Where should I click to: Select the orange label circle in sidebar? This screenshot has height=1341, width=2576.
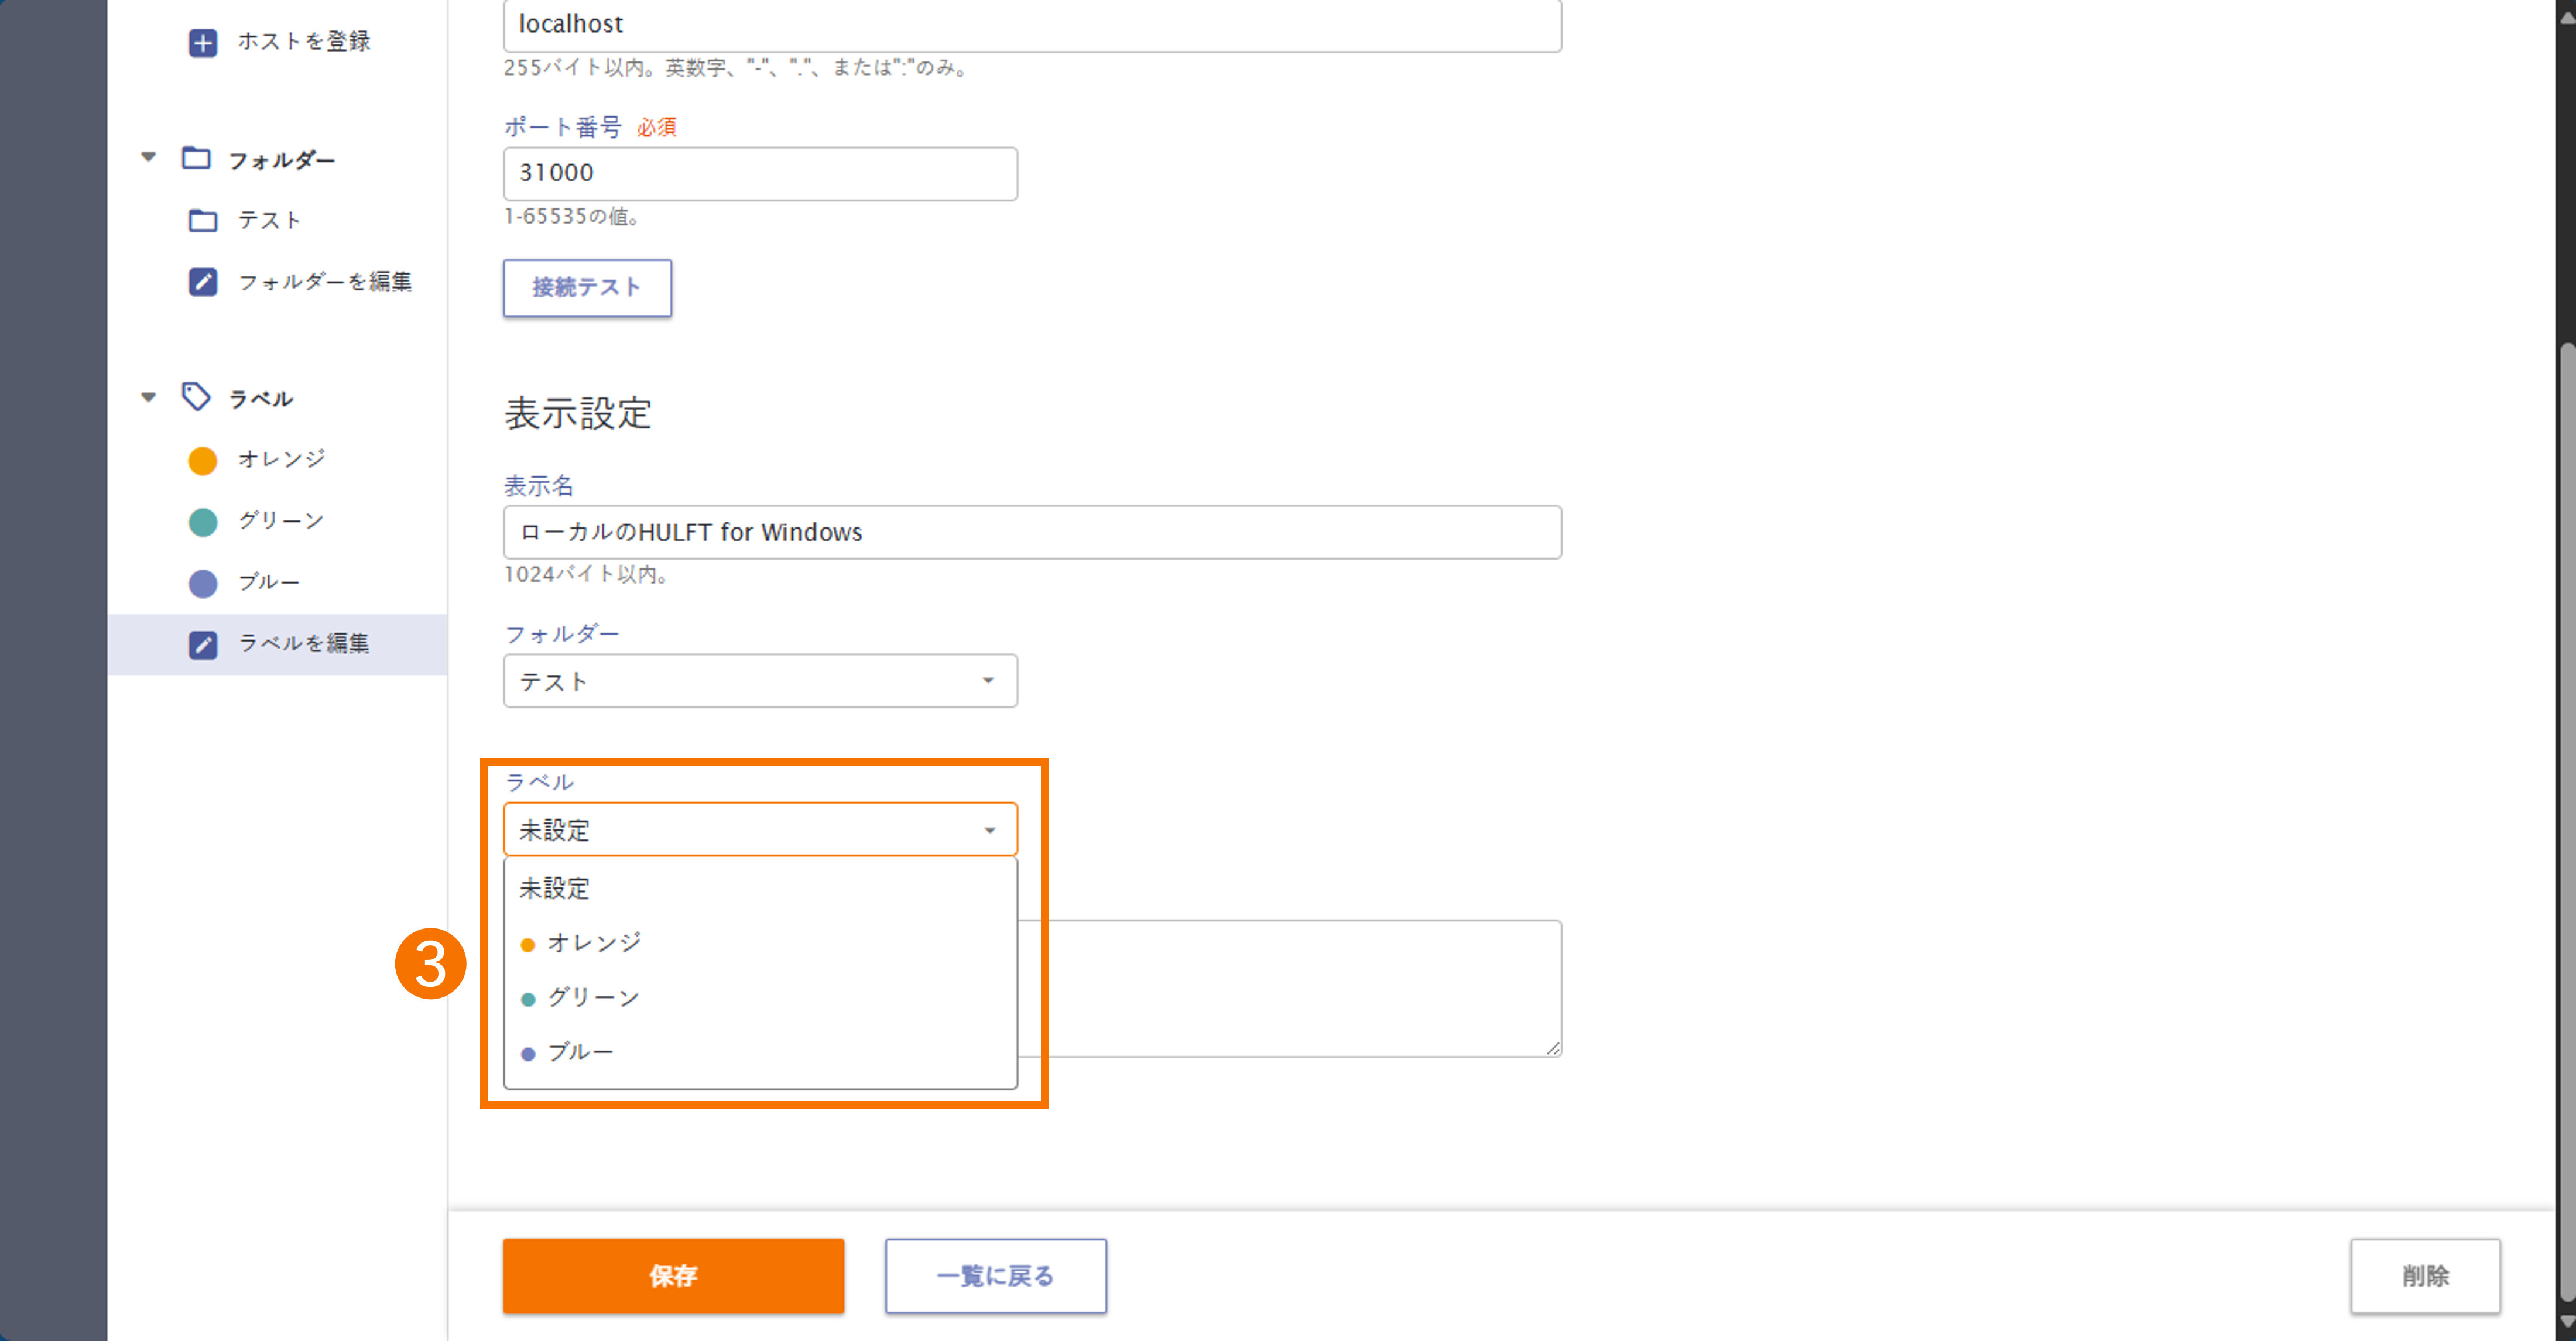203,460
